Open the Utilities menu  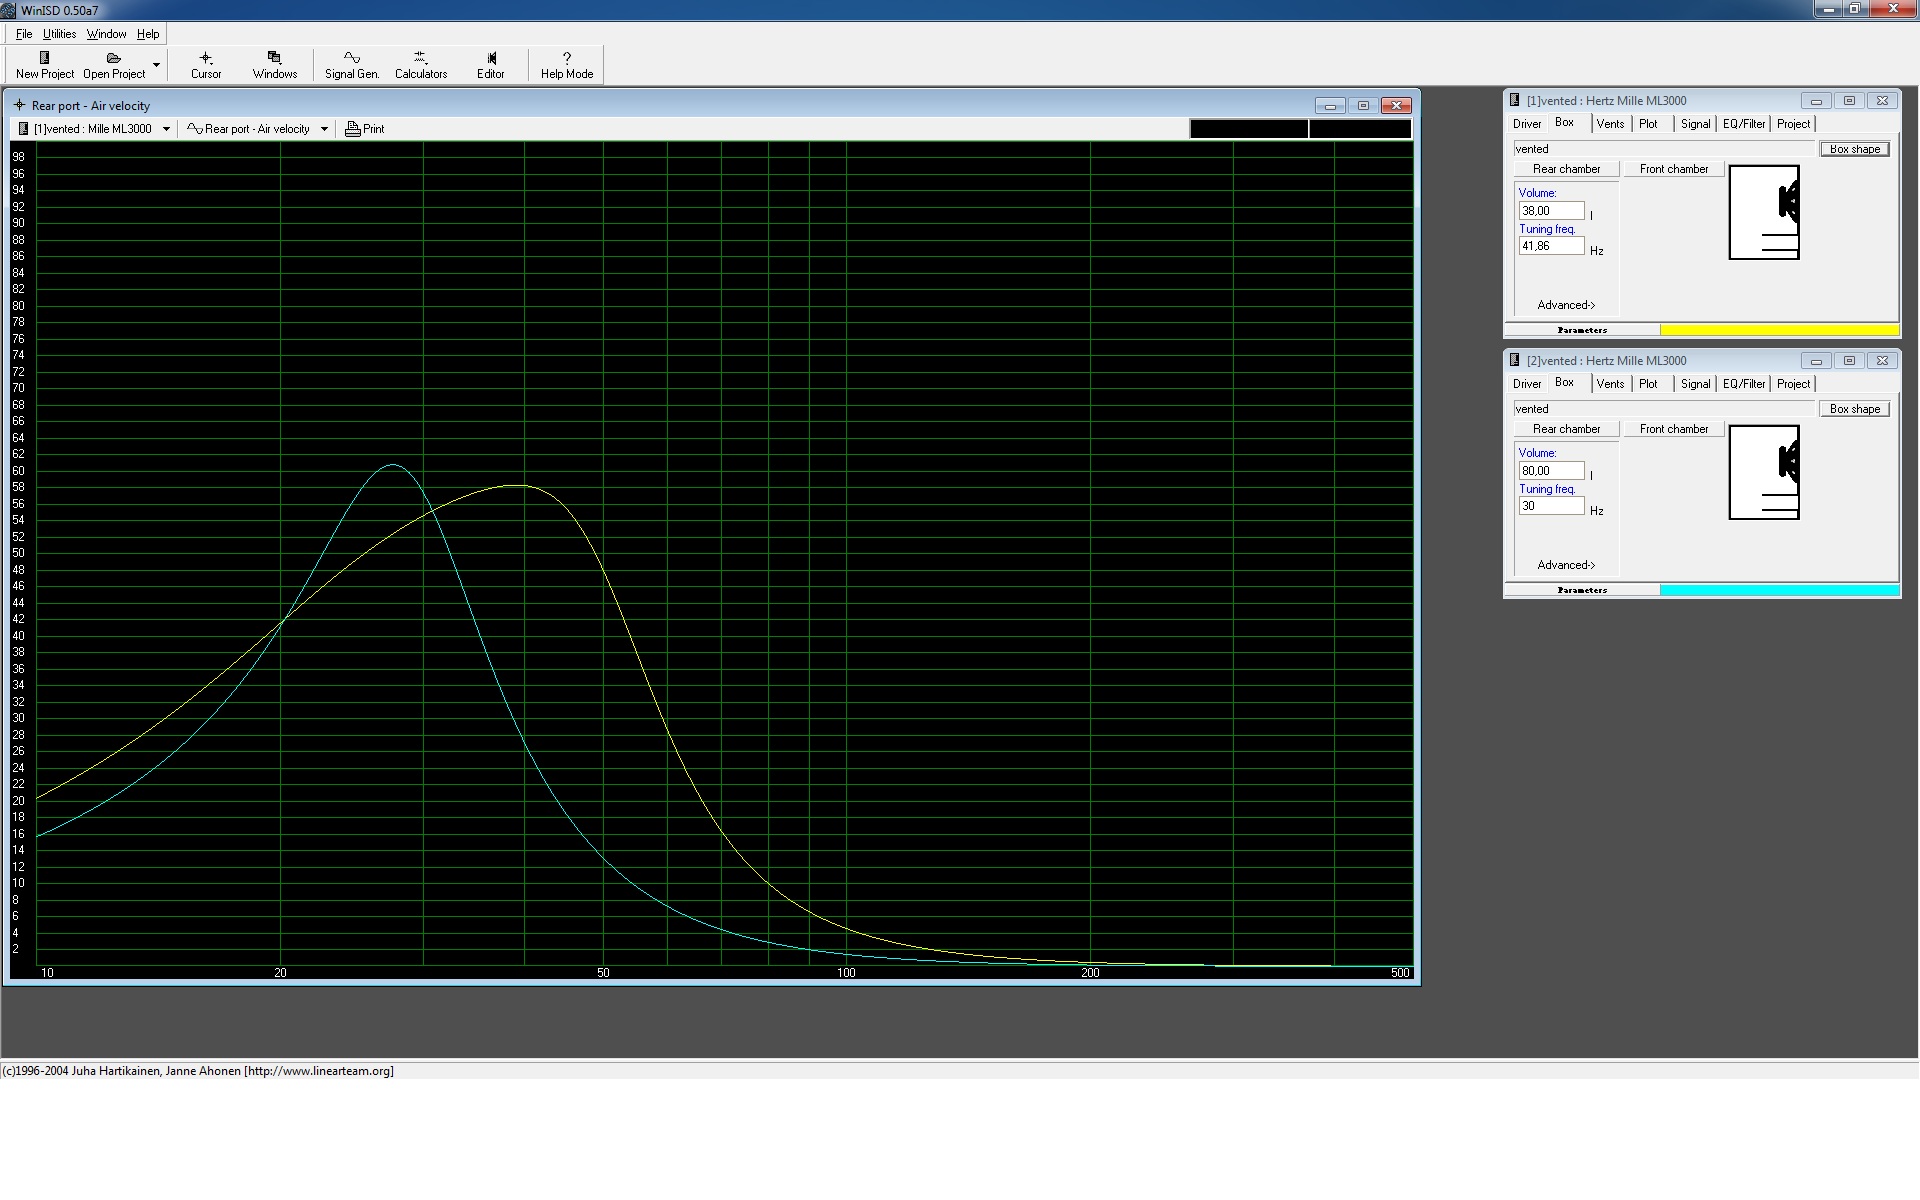point(59,34)
